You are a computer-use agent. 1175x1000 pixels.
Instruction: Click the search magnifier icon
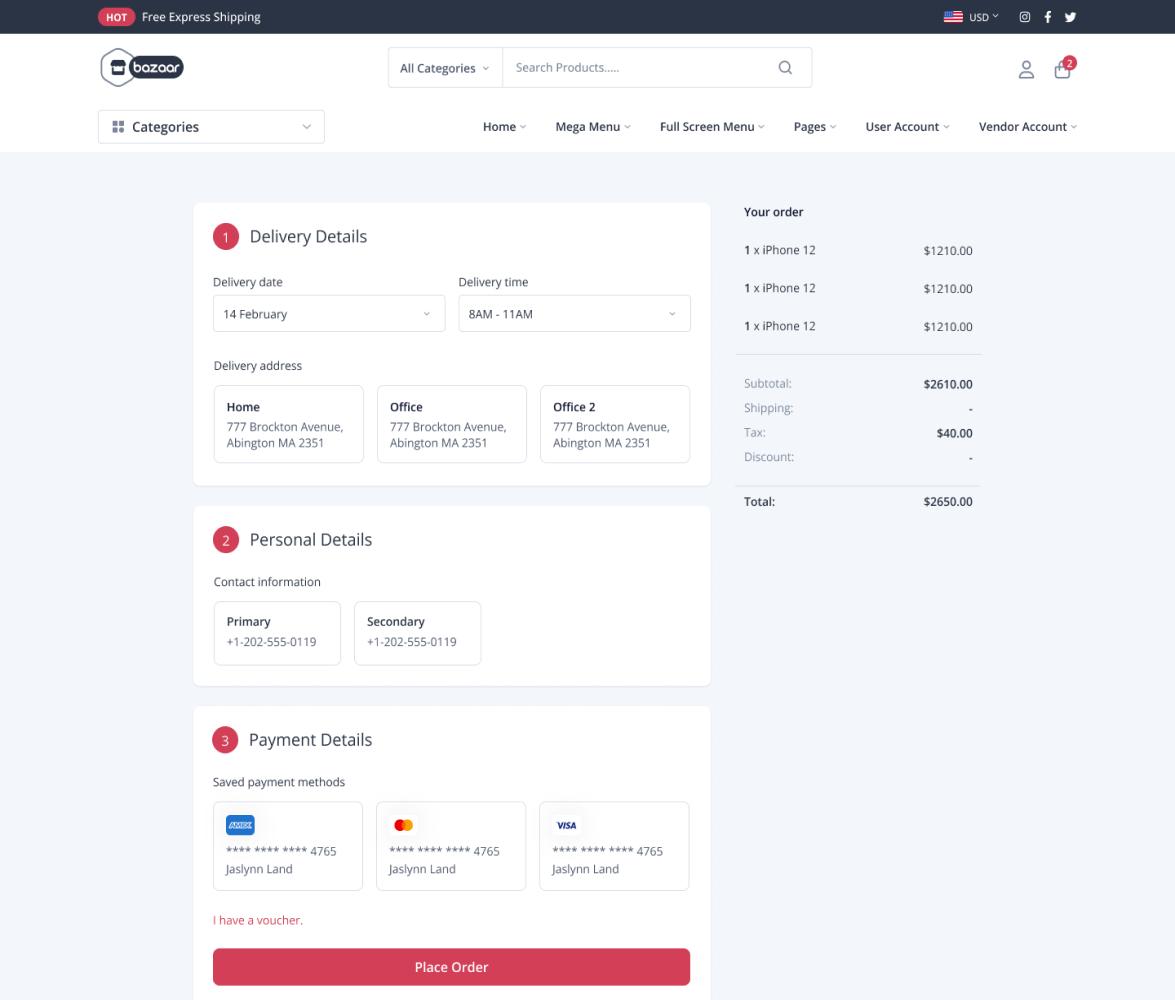(785, 68)
